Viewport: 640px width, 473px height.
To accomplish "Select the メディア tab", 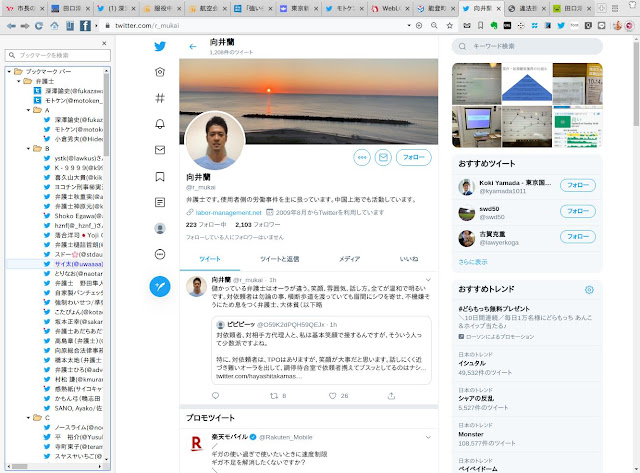I will click(349, 259).
